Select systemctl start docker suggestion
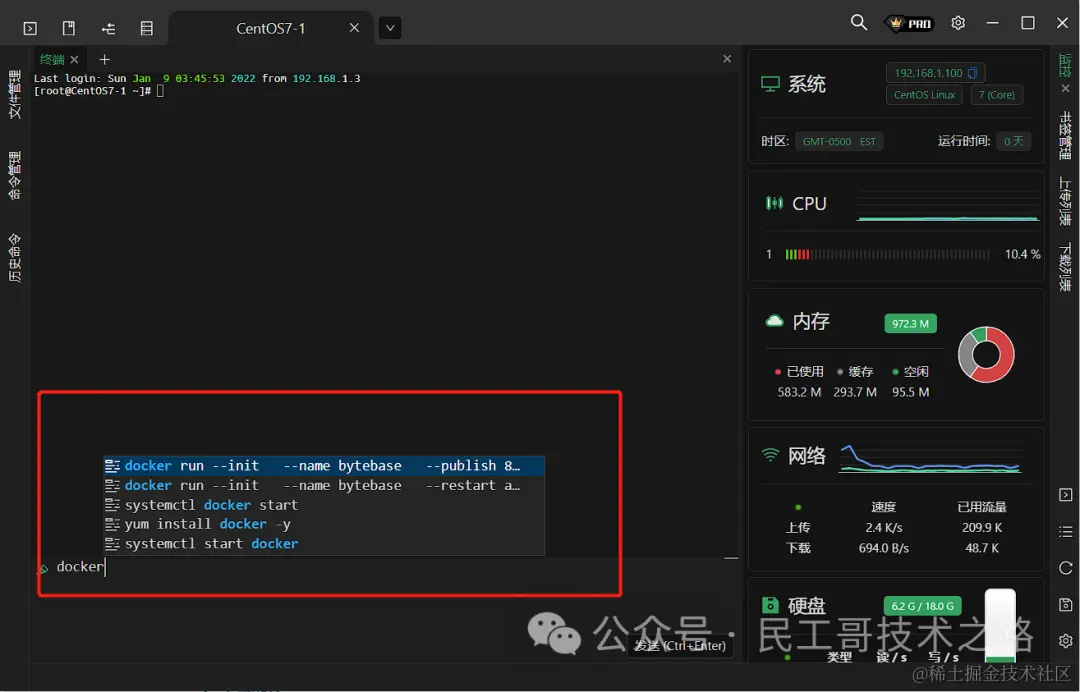This screenshot has width=1080, height=692. [324, 544]
